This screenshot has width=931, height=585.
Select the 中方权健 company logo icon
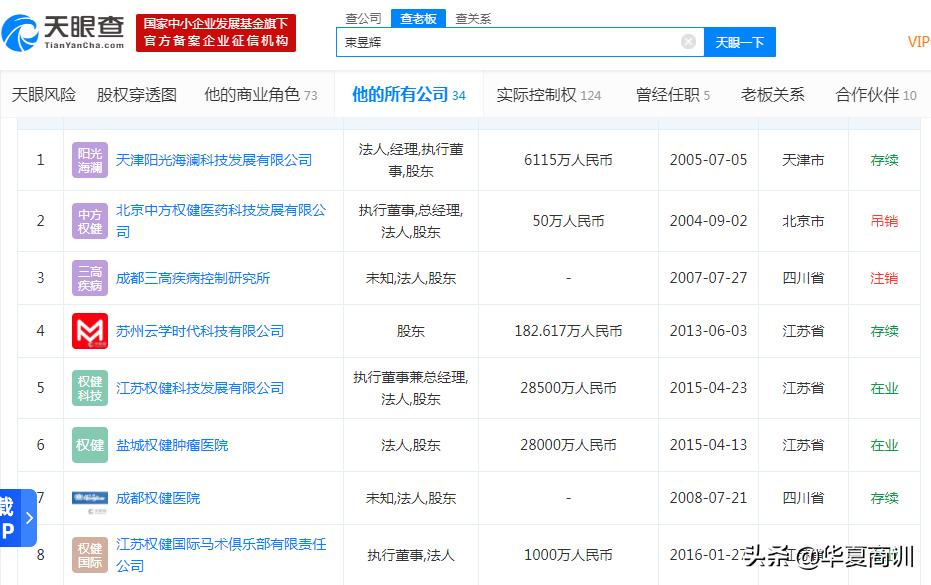(89, 221)
